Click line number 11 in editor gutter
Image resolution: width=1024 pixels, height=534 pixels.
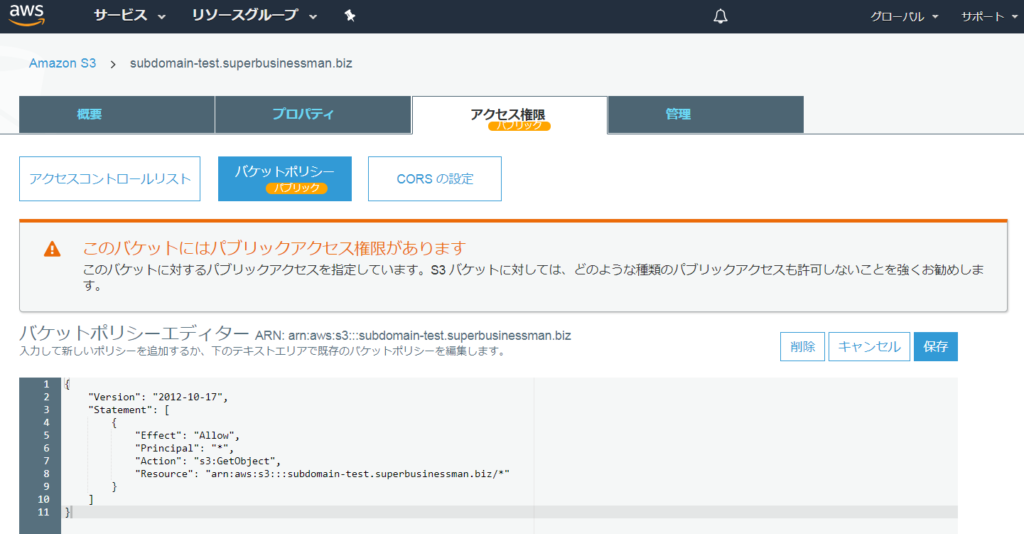(43, 512)
